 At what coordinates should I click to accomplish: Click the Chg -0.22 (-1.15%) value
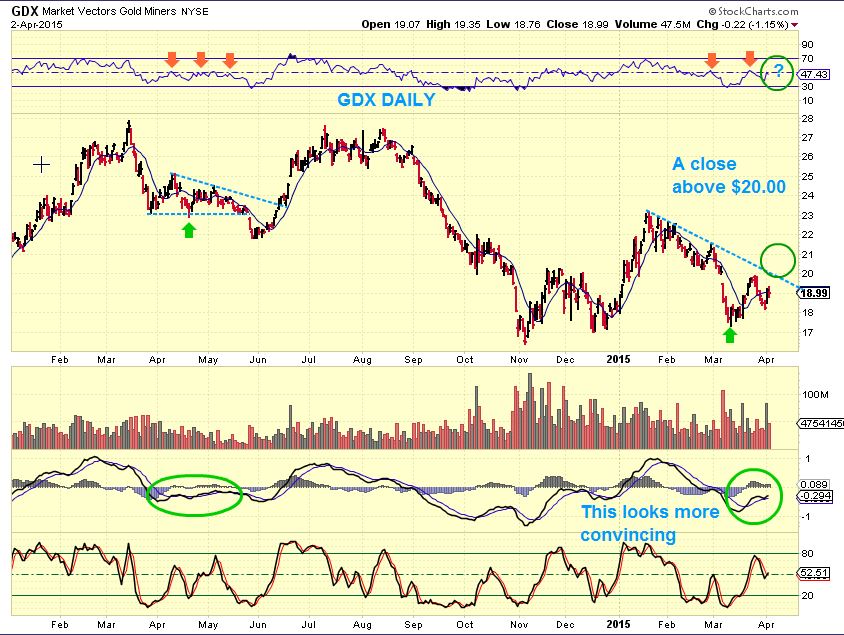(742, 24)
